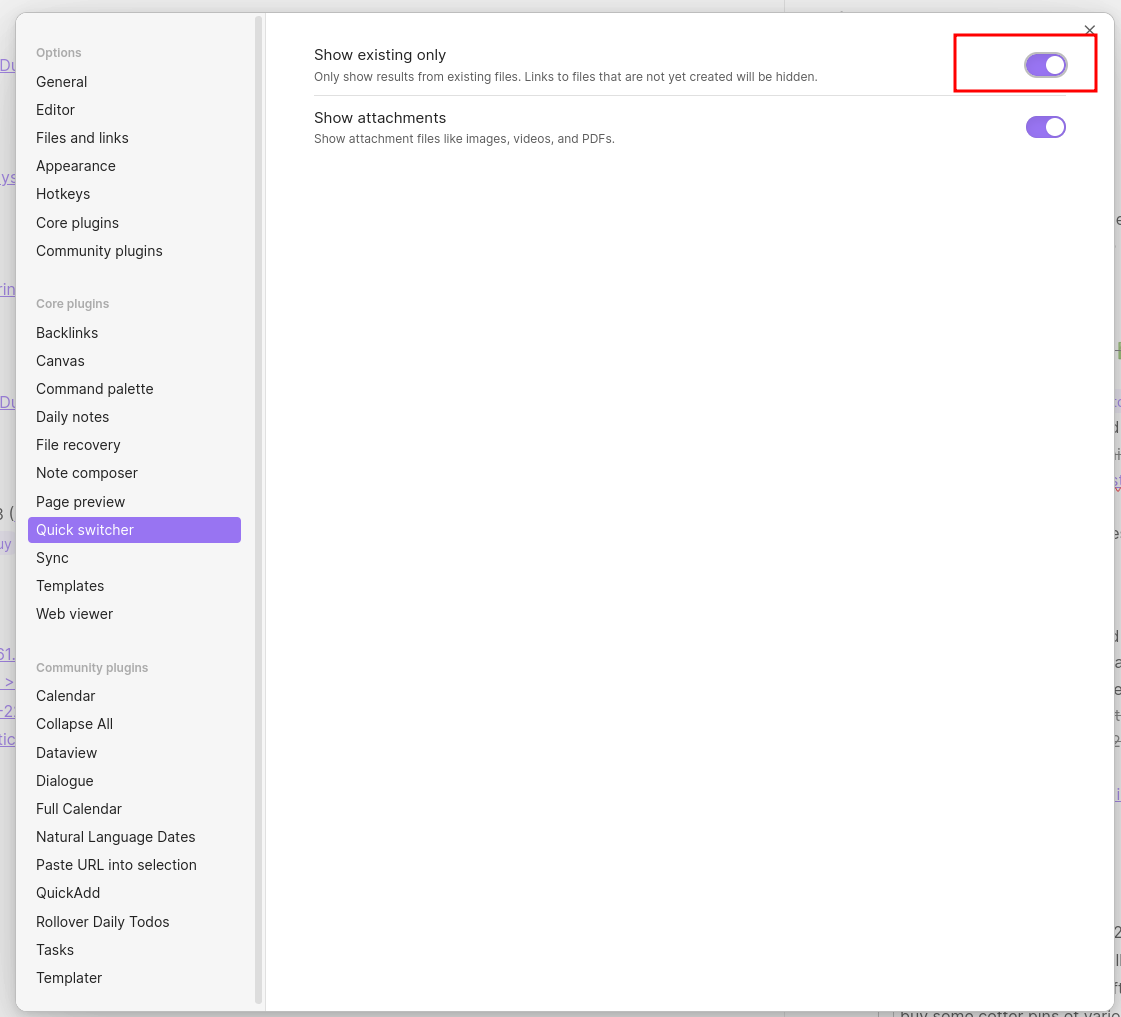Open File recovery settings
Image resolution: width=1121 pixels, height=1017 pixels.
coord(78,445)
